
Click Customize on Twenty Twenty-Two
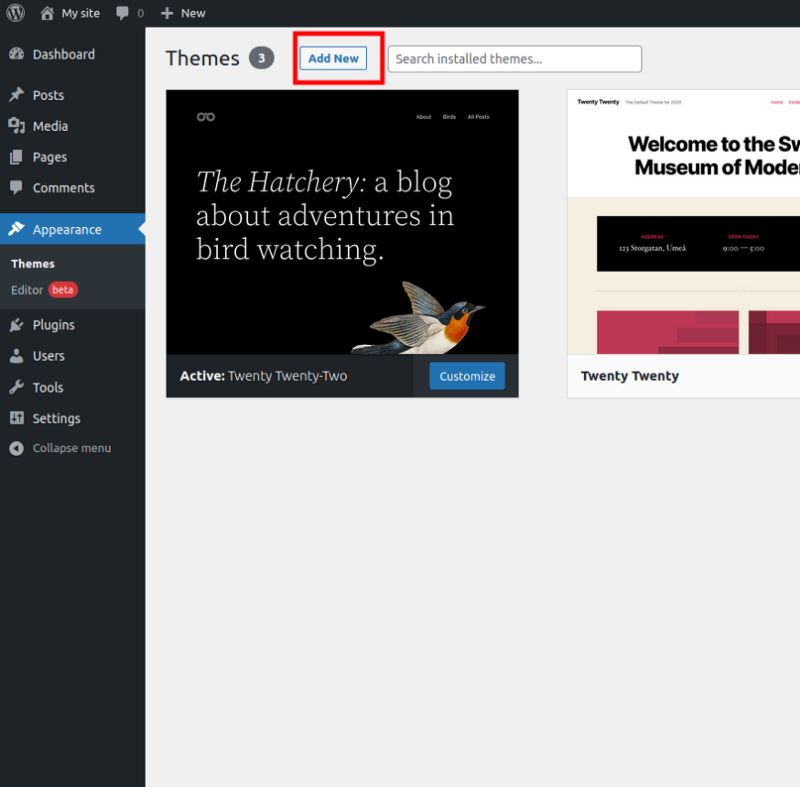coord(467,376)
